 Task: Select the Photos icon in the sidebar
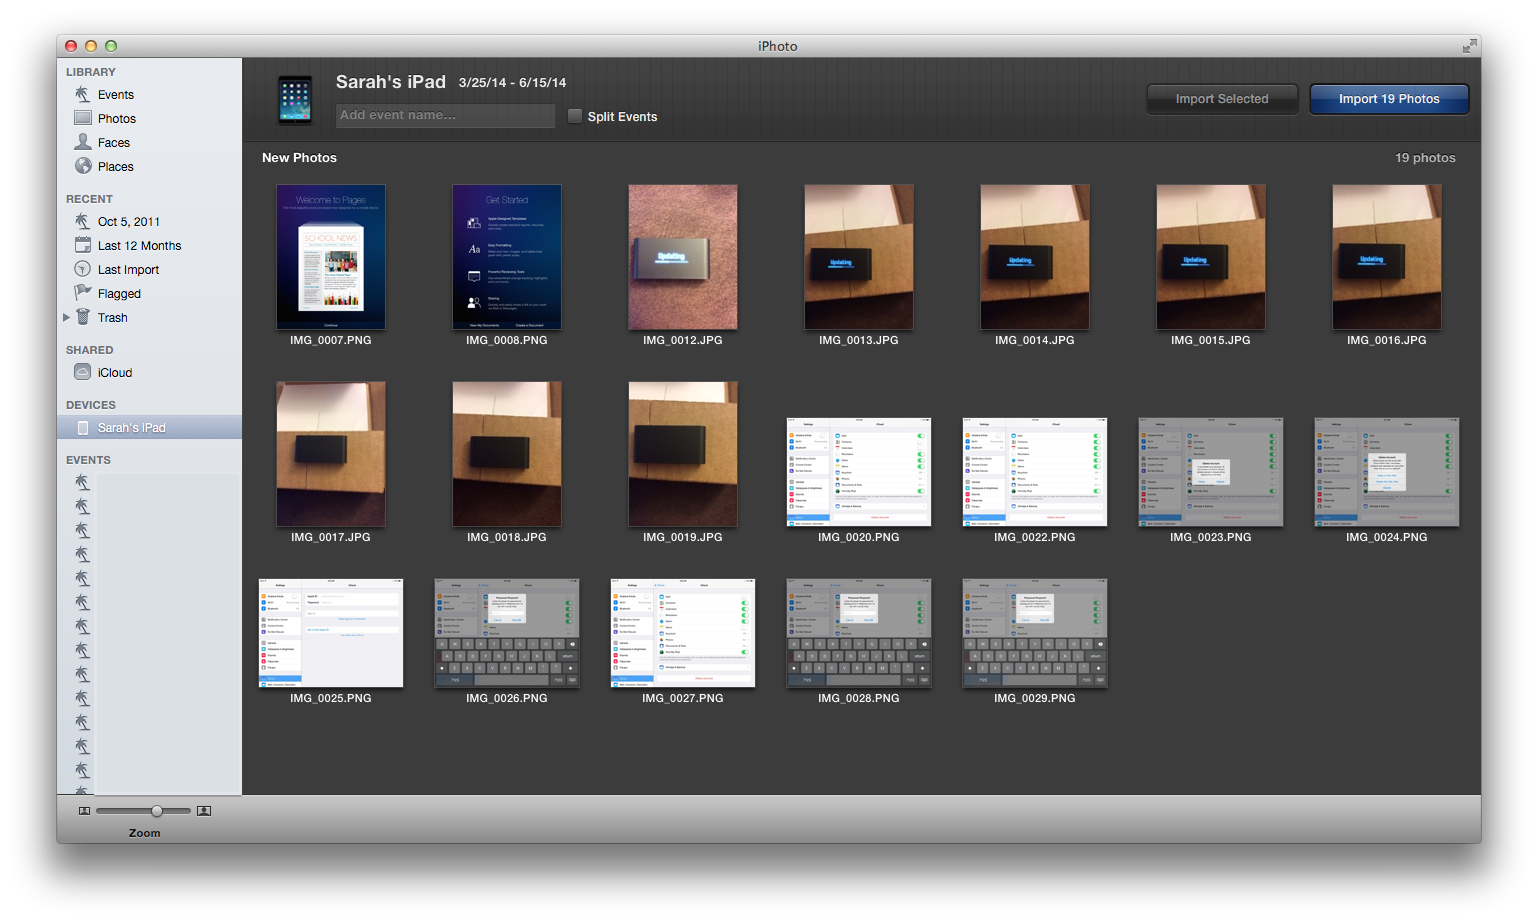pyautogui.click(x=83, y=118)
